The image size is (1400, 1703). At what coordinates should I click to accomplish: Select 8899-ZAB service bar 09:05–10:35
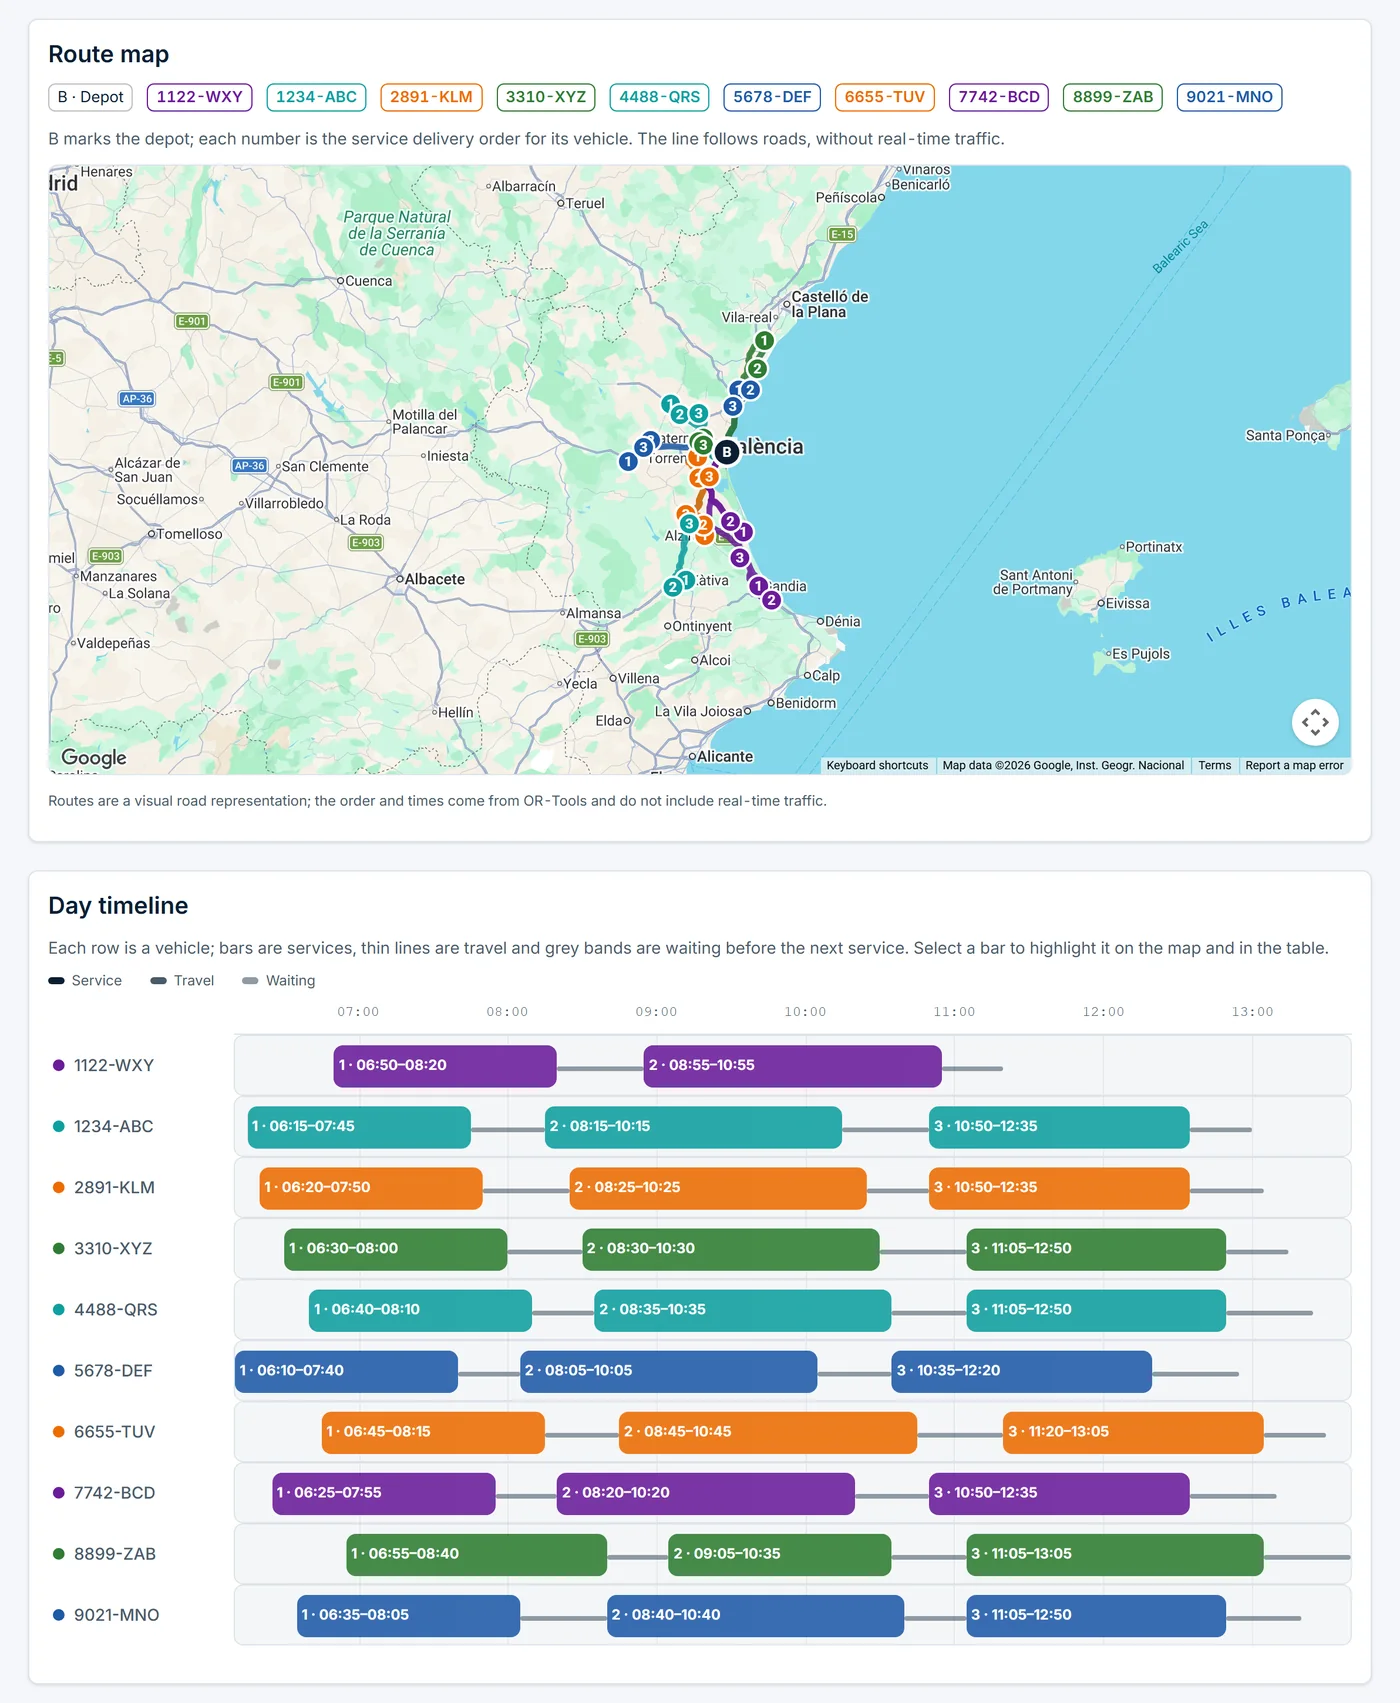780,1554
